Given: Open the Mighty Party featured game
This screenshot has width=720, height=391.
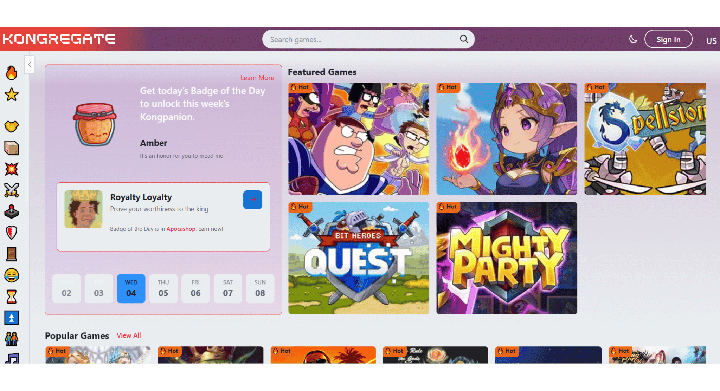Looking at the screenshot, I should (x=506, y=258).
